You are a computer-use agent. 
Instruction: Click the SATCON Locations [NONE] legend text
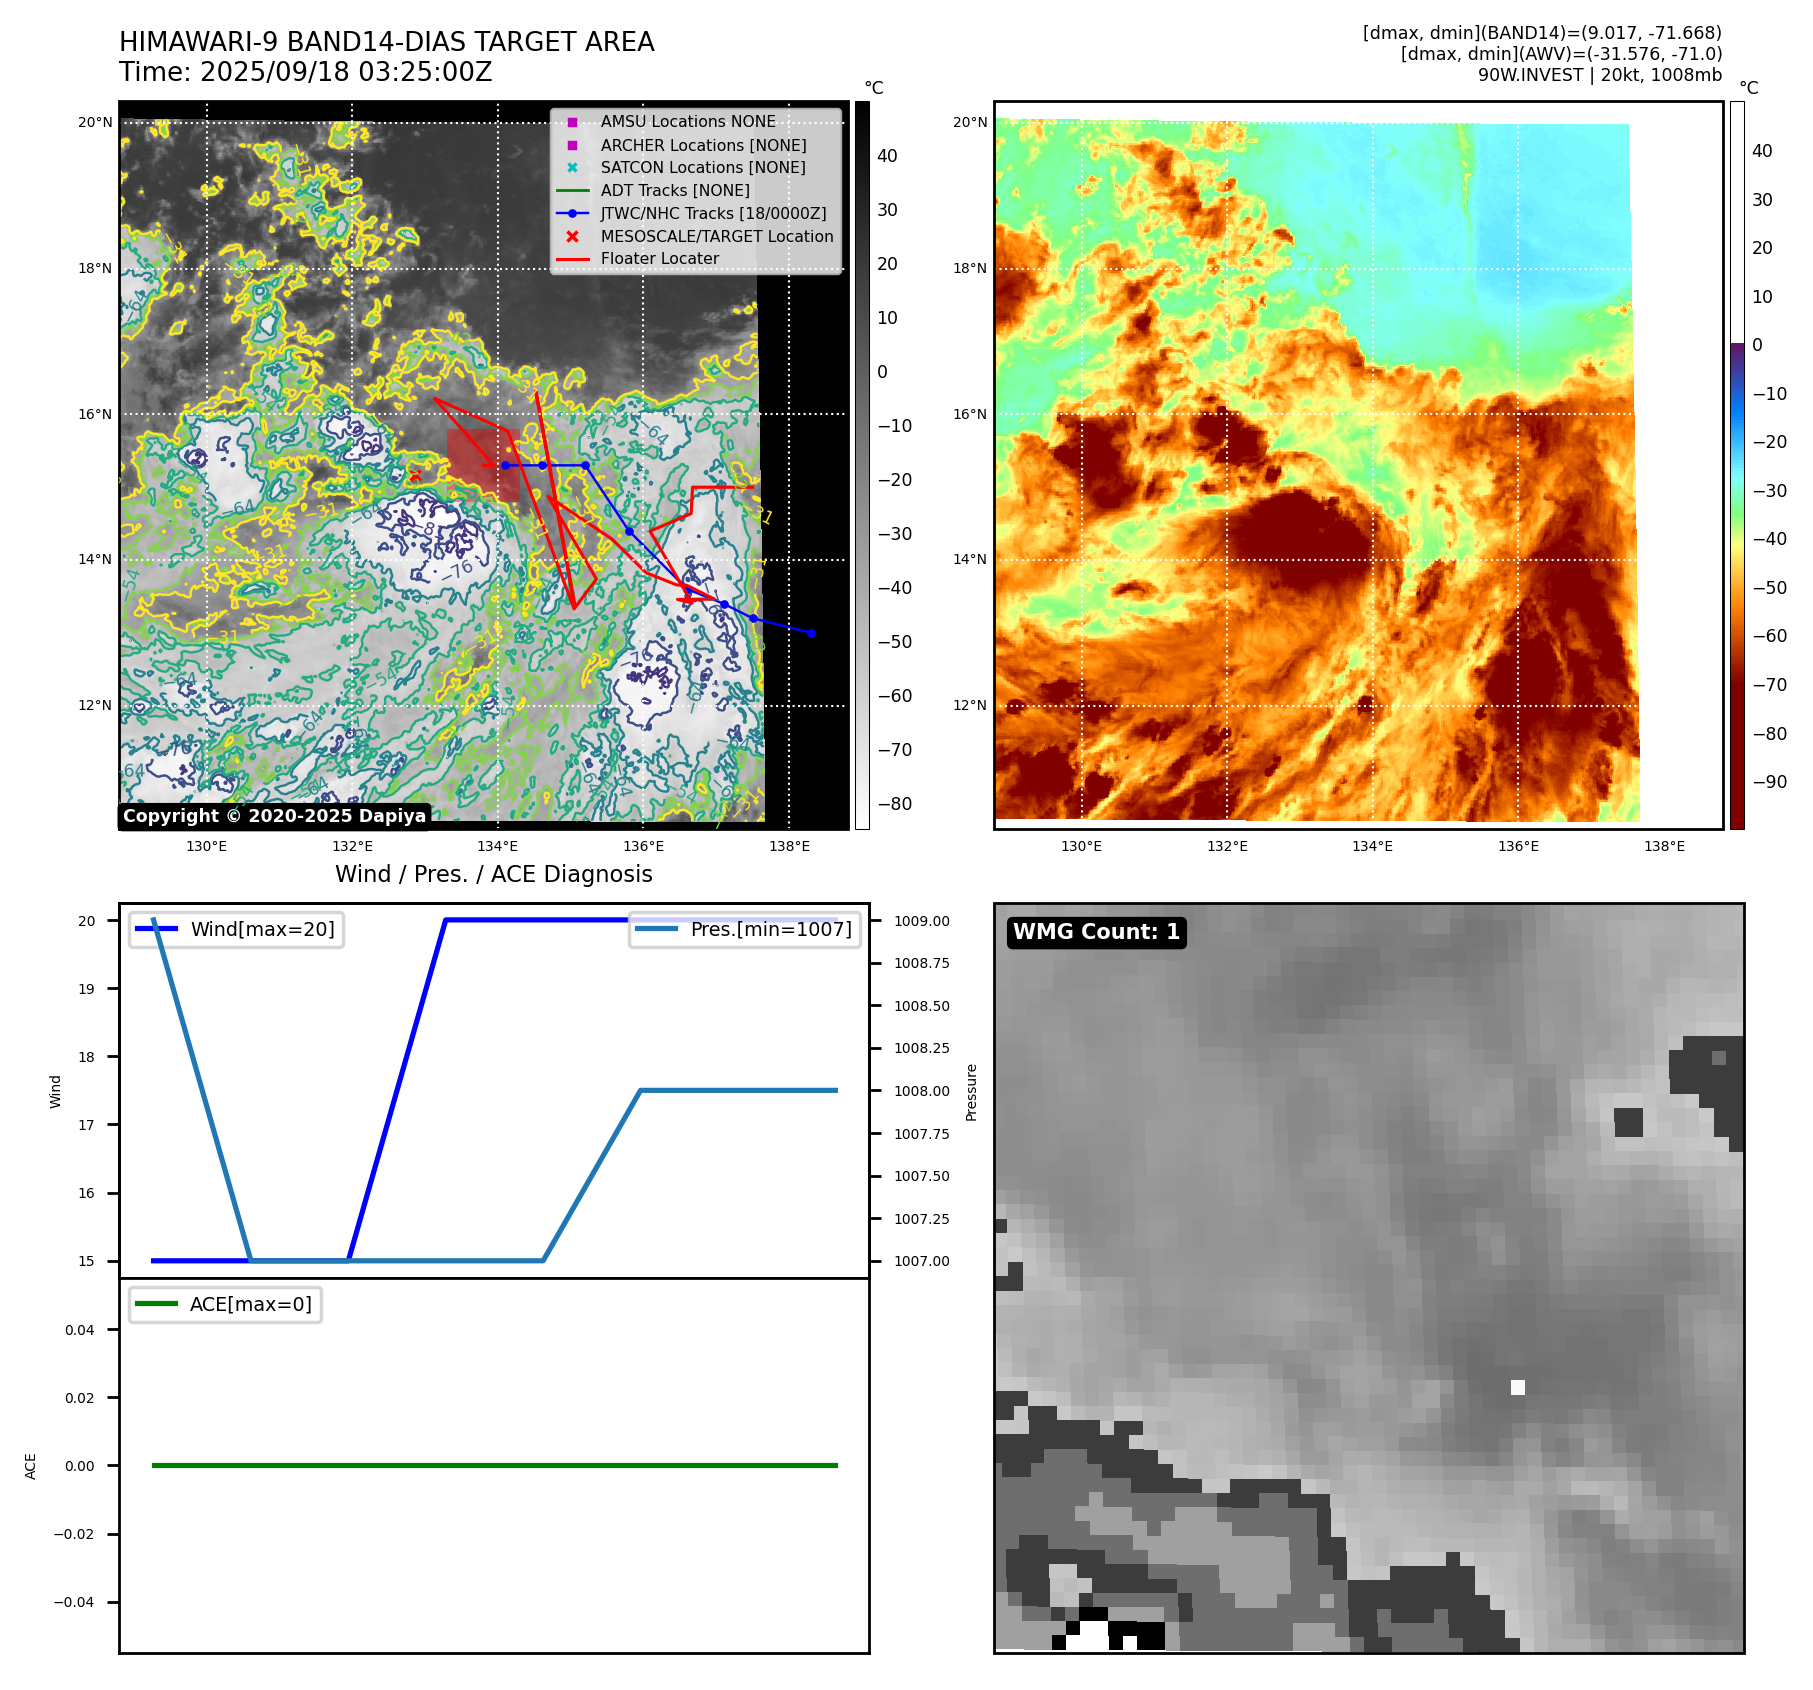(703, 168)
